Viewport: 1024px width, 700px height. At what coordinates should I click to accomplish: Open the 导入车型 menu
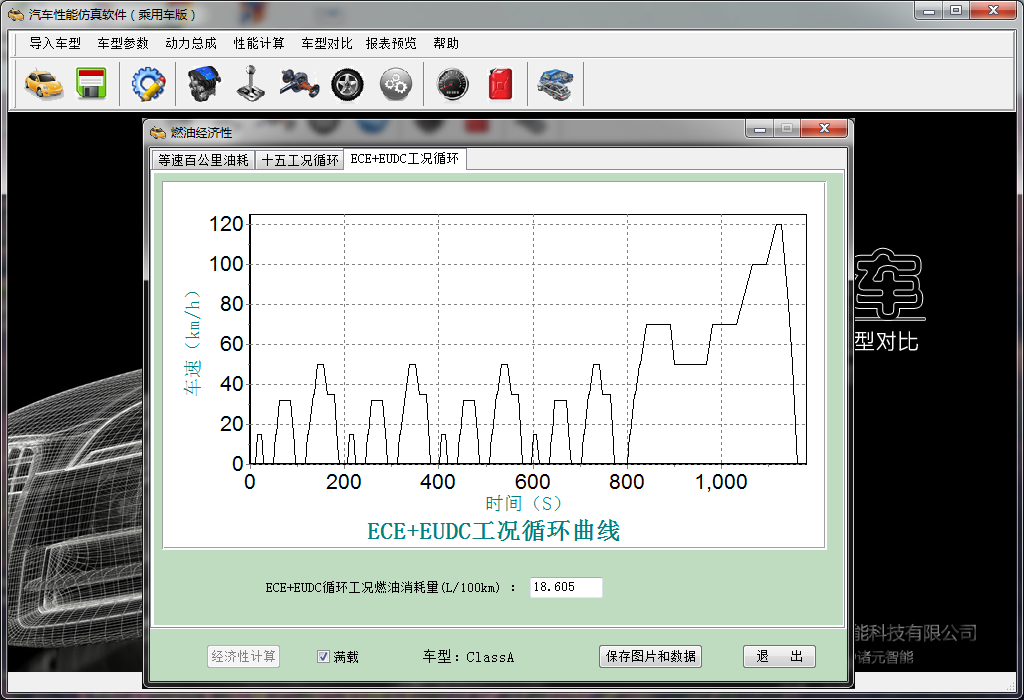pos(55,43)
